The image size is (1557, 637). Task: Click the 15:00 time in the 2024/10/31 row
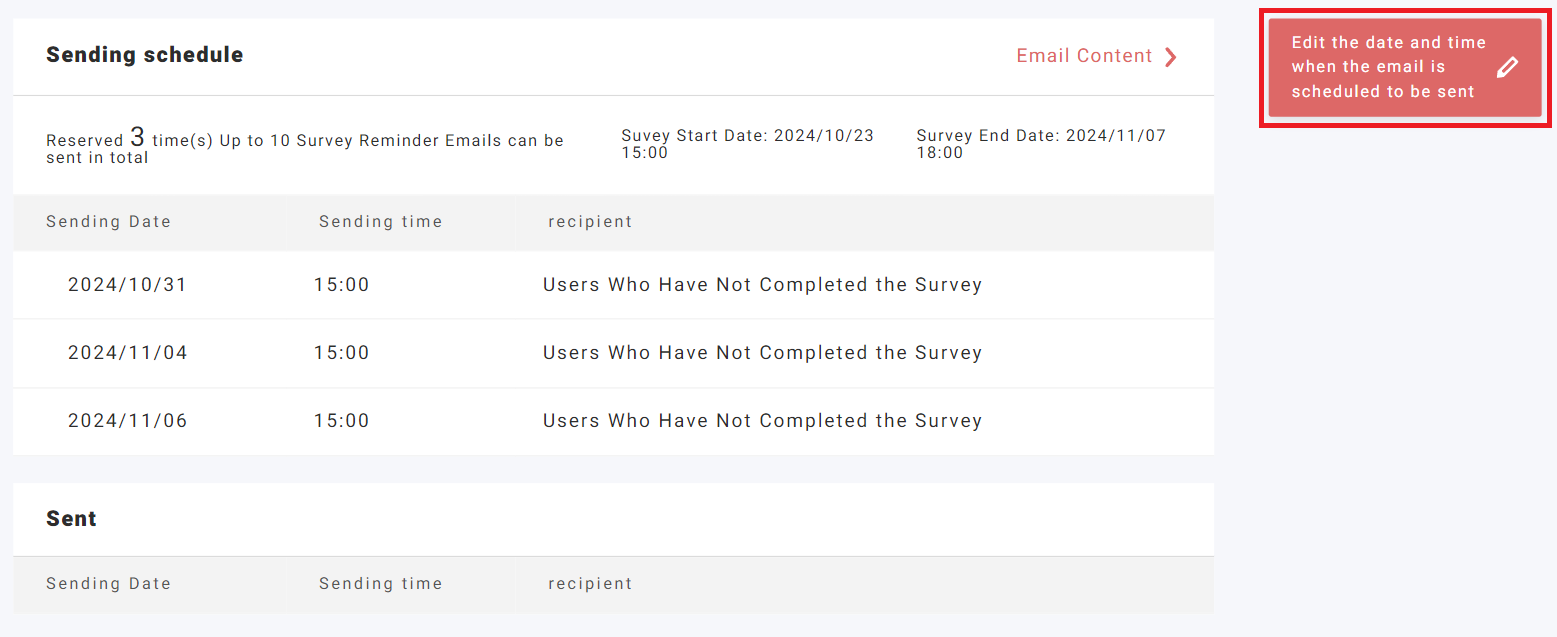(x=341, y=285)
